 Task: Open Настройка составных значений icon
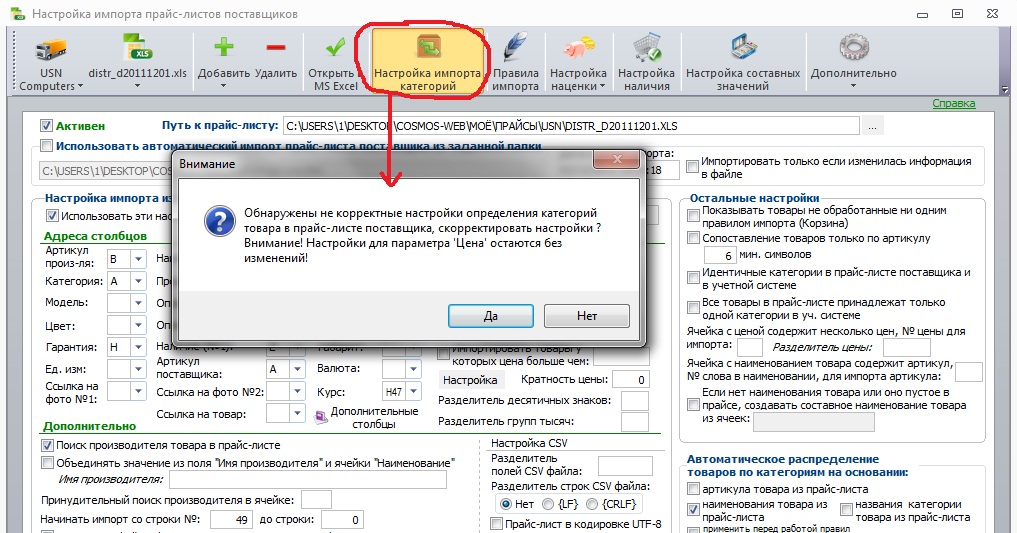[x=743, y=49]
